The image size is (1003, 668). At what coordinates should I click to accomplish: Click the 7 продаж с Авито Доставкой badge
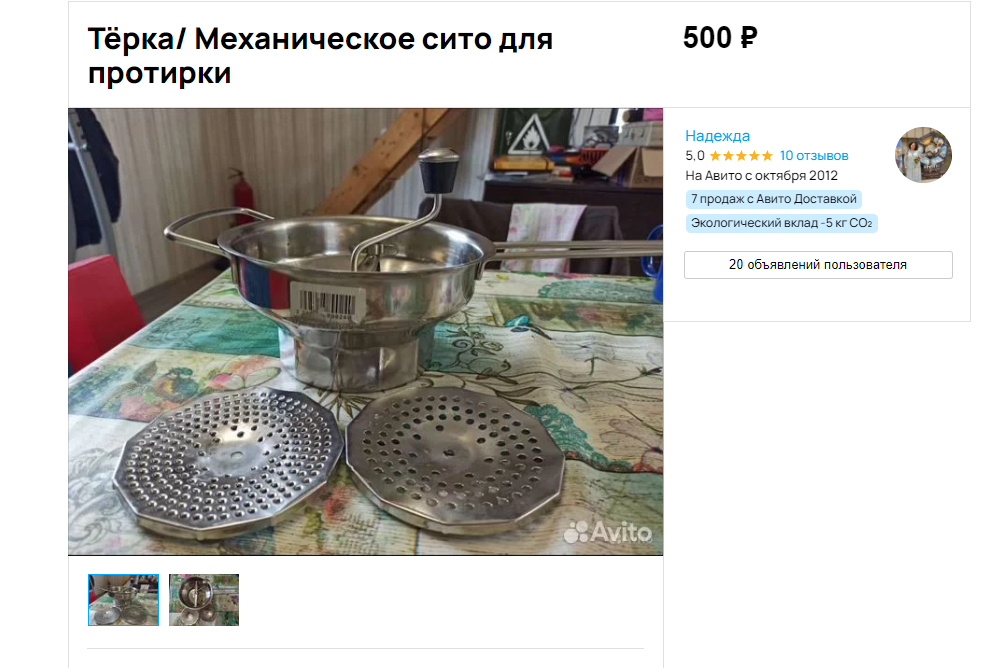click(773, 199)
